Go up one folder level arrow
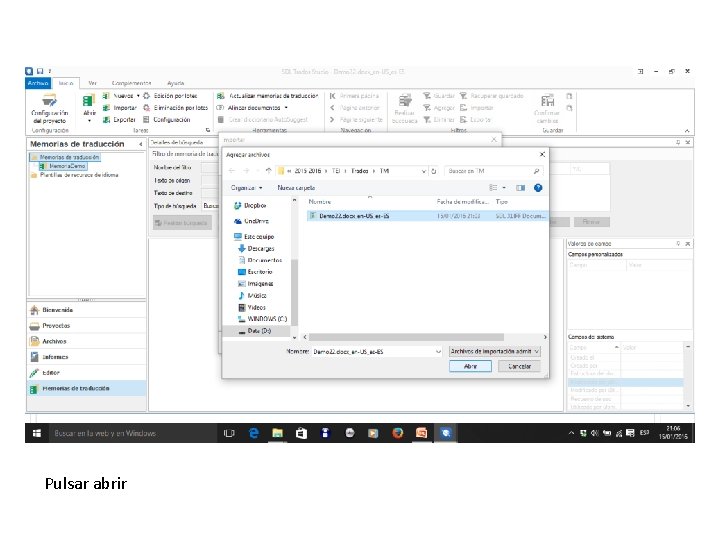 pyautogui.click(x=268, y=171)
